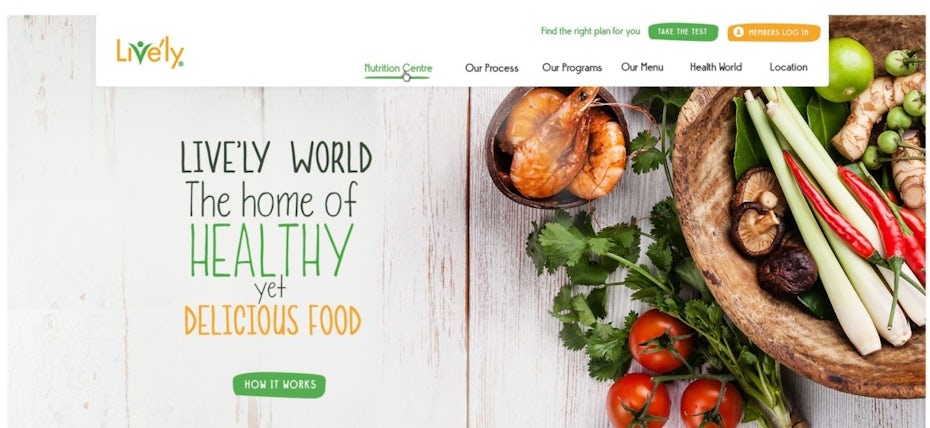Screen dimensions: 930x428
Task: Open the Health World section
Action: [715, 67]
